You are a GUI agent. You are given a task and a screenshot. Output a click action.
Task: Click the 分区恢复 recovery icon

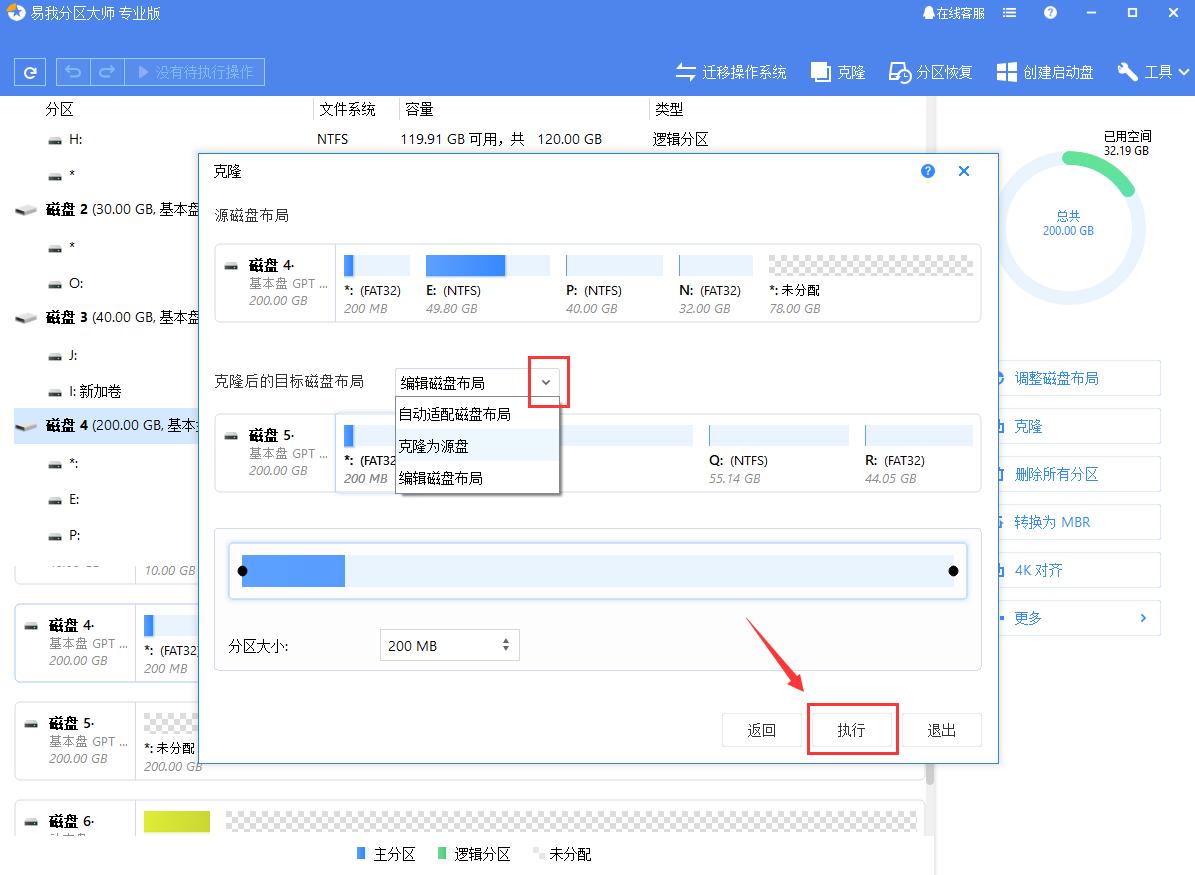pos(930,71)
